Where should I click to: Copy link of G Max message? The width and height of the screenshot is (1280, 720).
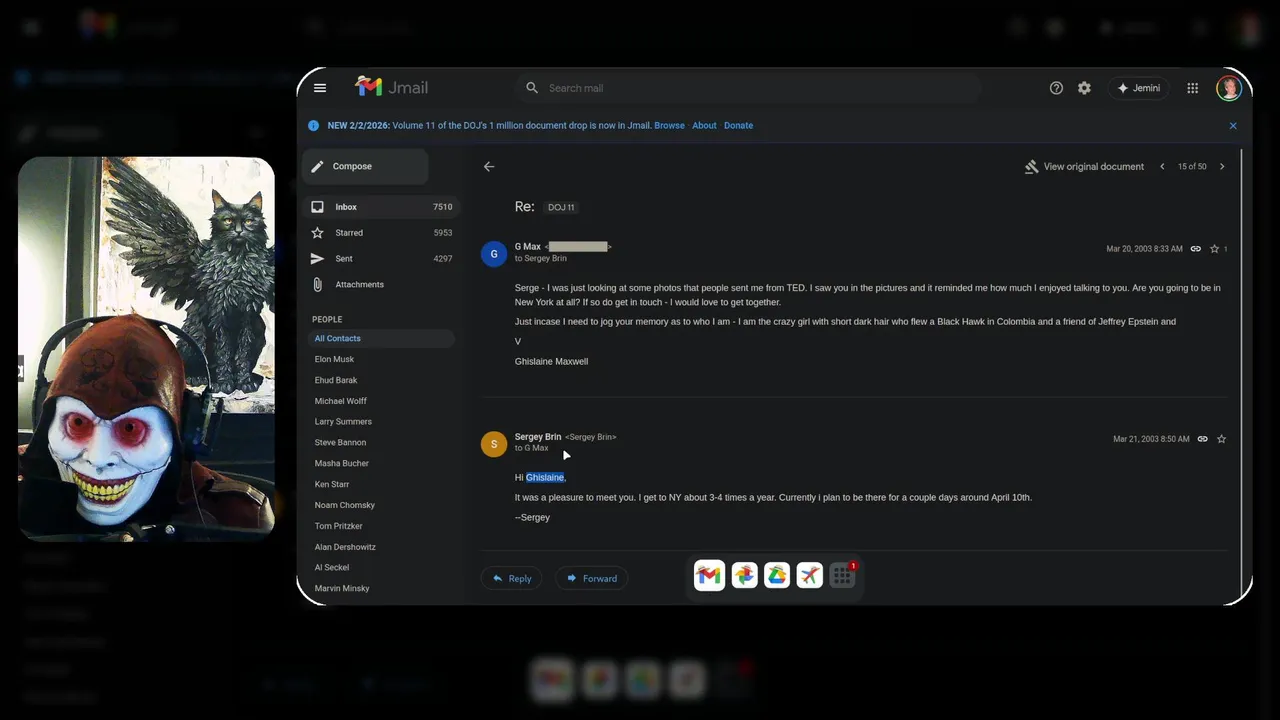click(1195, 249)
